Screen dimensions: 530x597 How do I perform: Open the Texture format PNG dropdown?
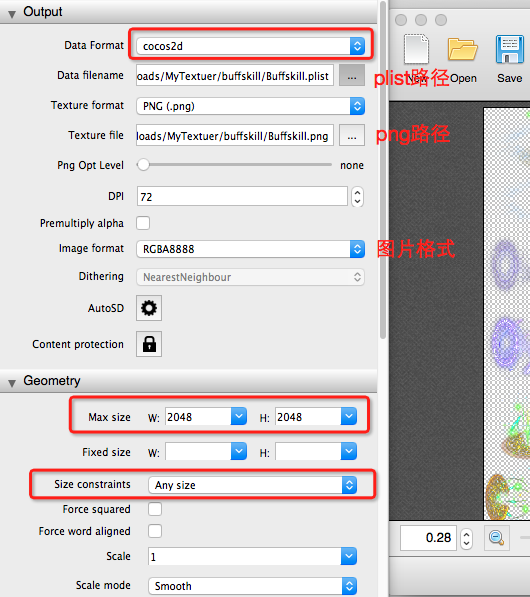[251, 106]
